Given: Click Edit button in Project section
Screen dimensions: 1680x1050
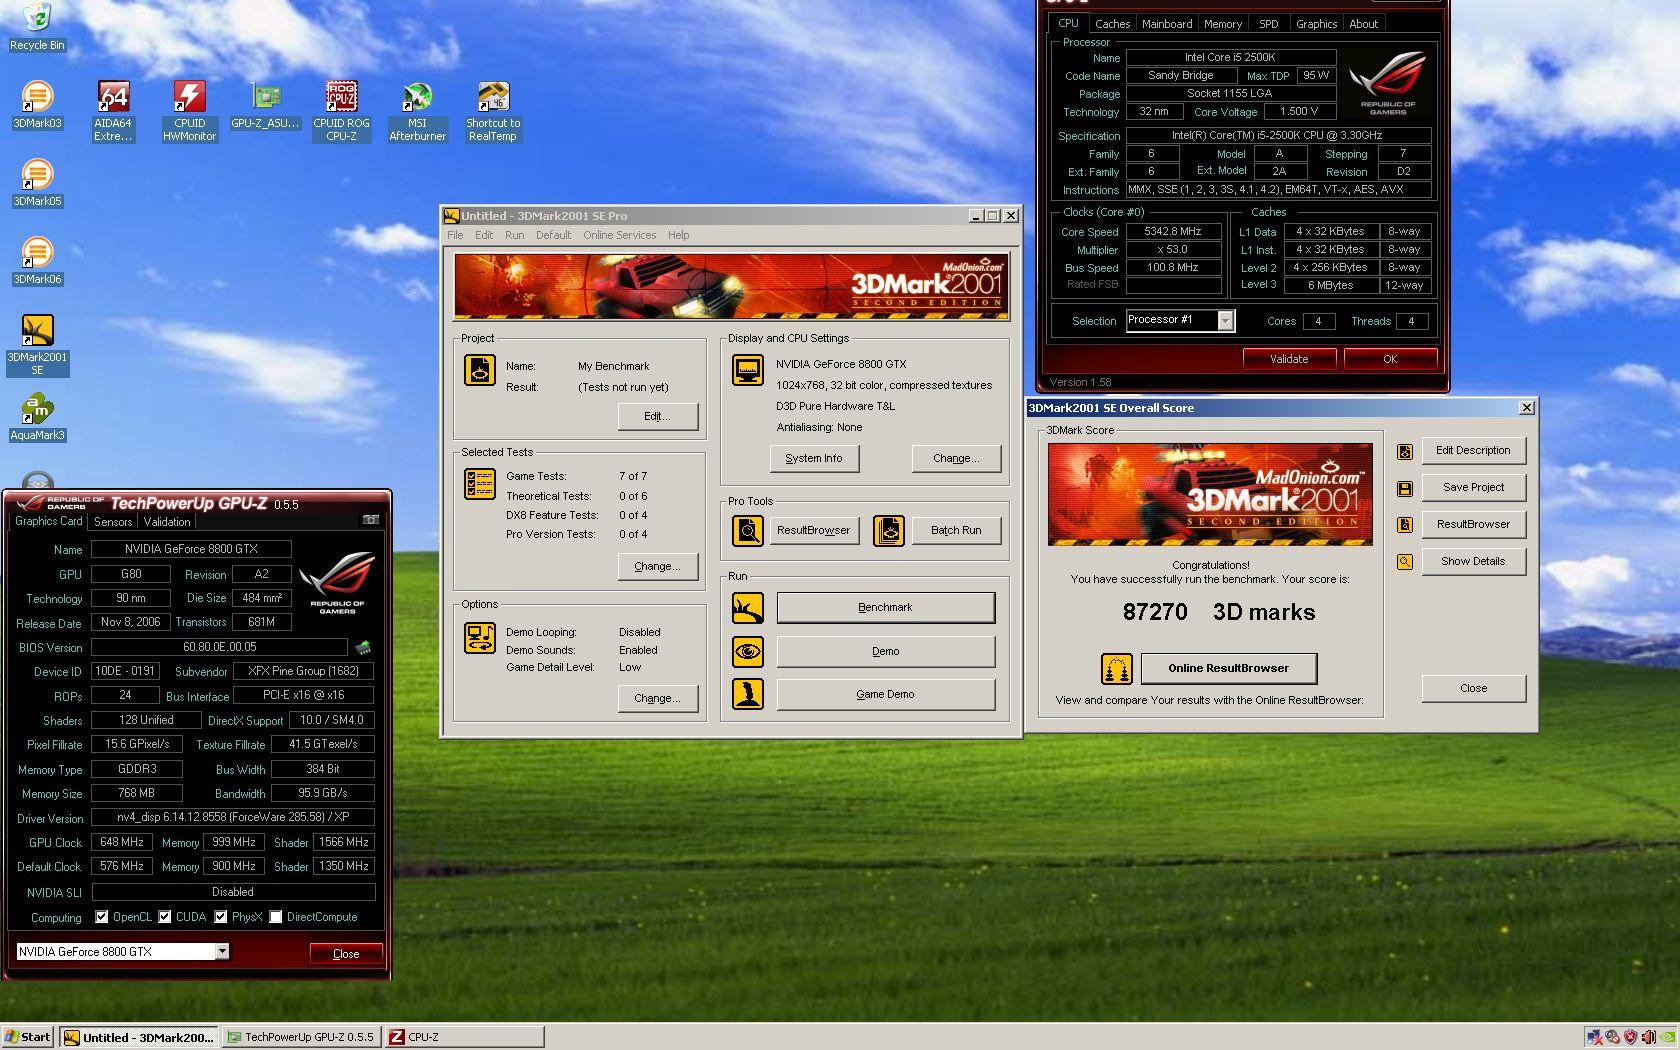Looking at the screenshot, I should coord(657,416).
